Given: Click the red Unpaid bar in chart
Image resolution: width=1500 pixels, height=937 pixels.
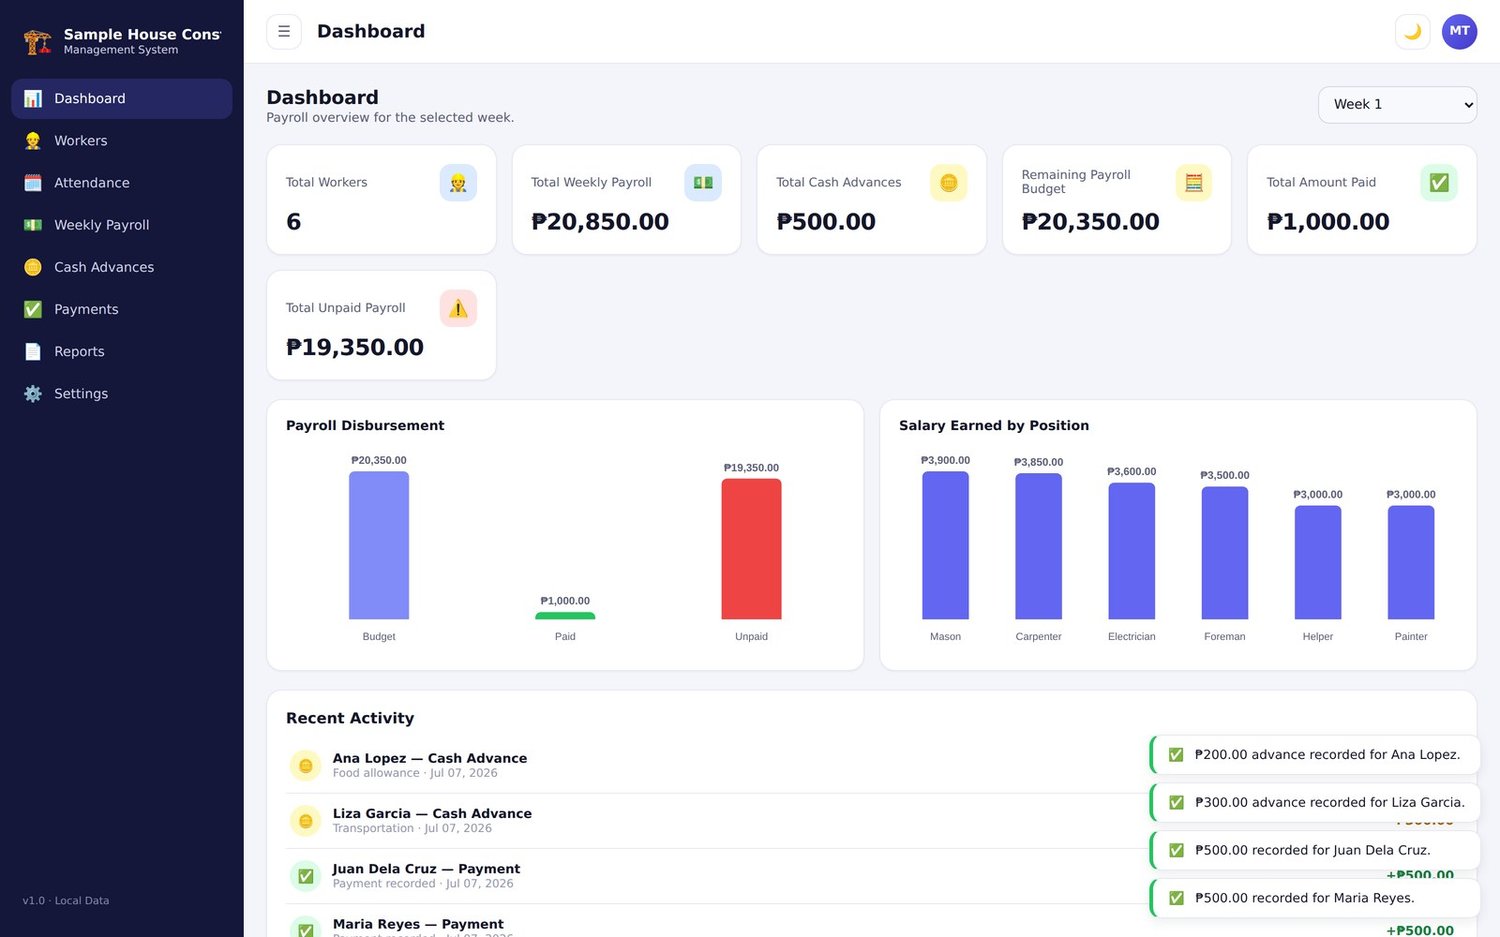Looking at the screenshot, I should pyautogui.click(x=751, y=549).
